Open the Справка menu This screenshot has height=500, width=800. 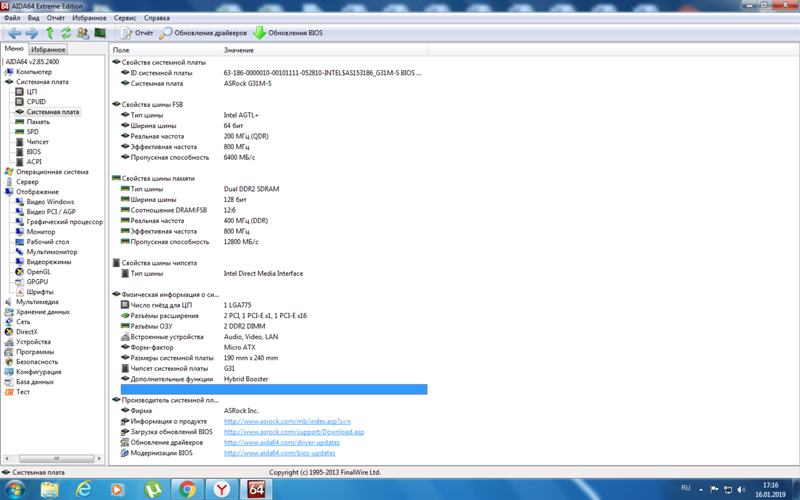click(x=157, y=18)
